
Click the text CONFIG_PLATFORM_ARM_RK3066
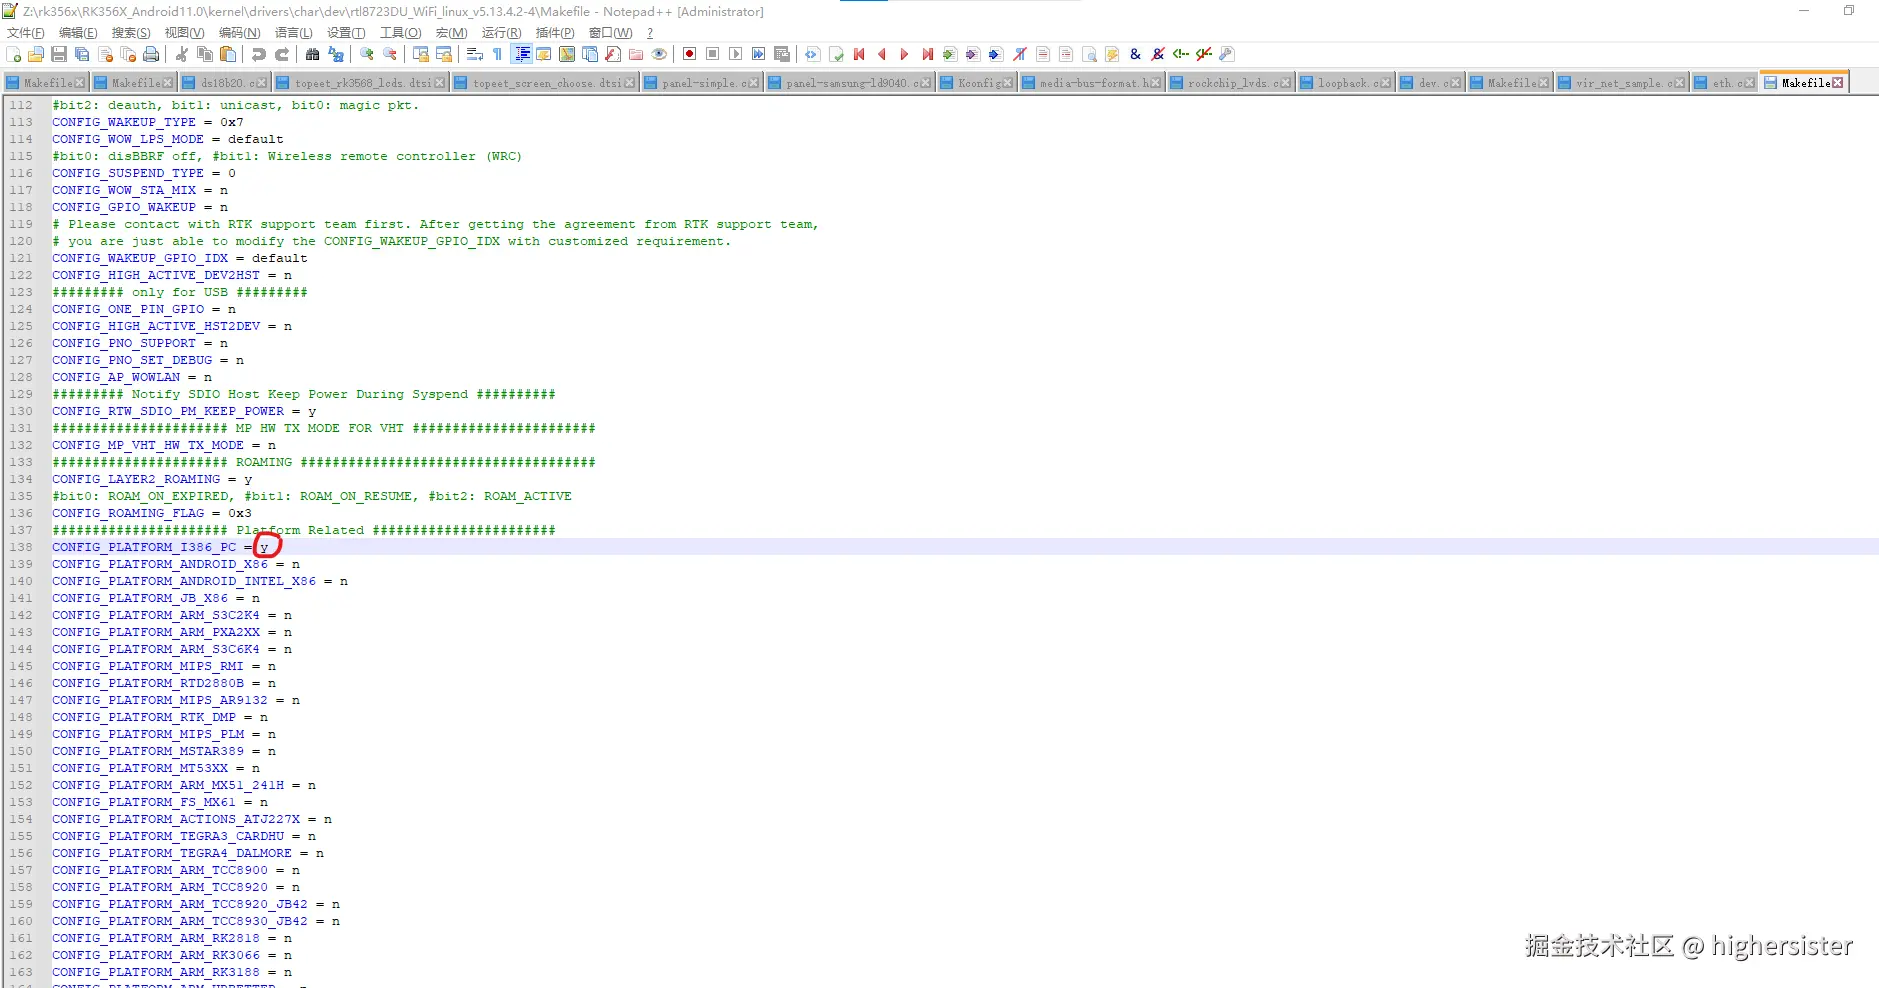[156, 955]
